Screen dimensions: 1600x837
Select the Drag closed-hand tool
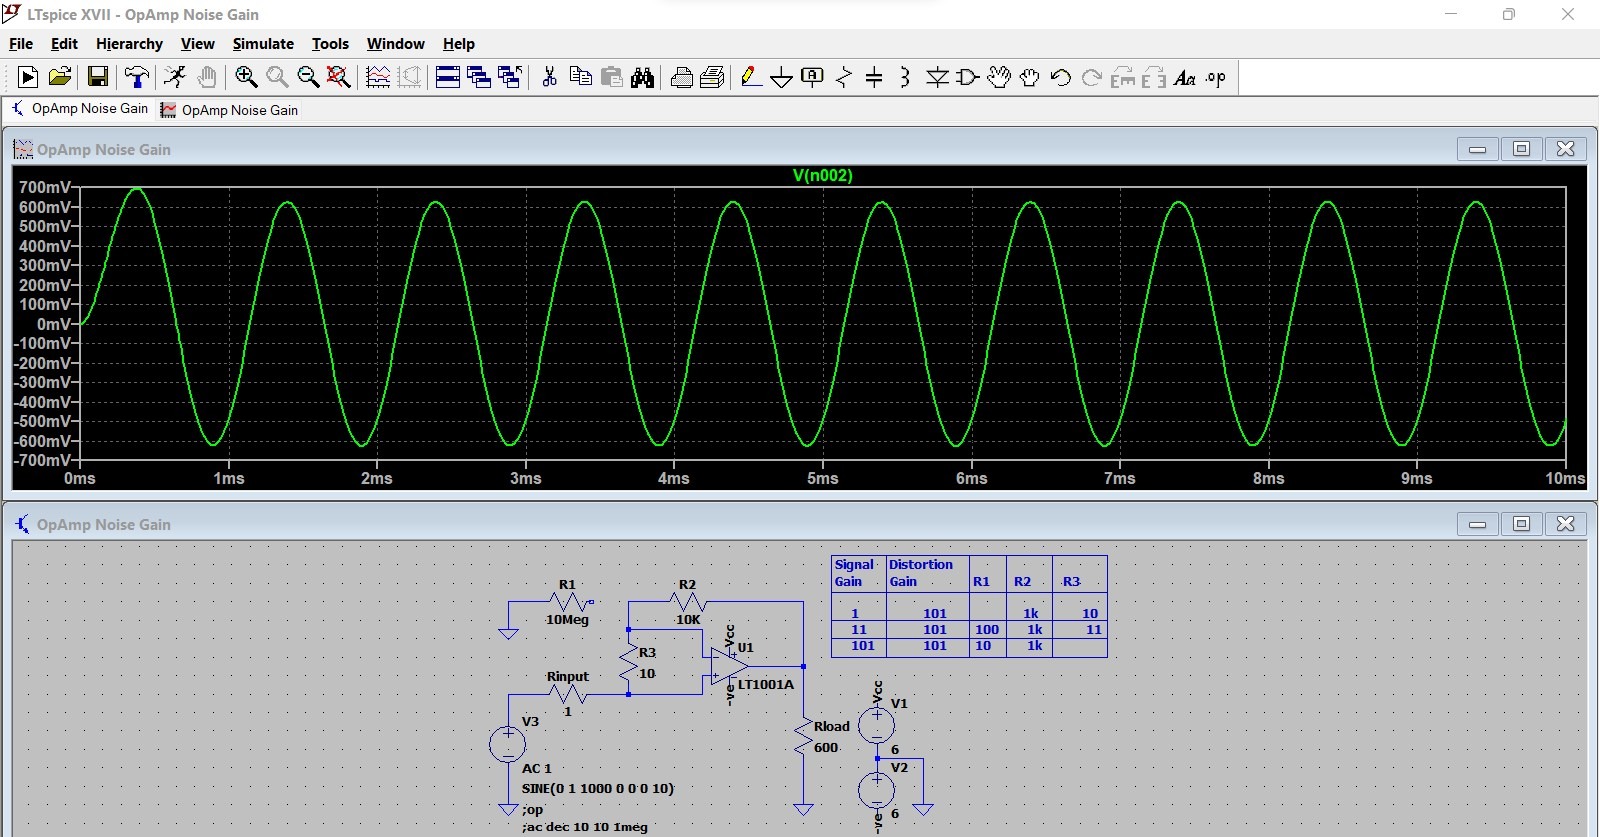[x=1030, y=77]
